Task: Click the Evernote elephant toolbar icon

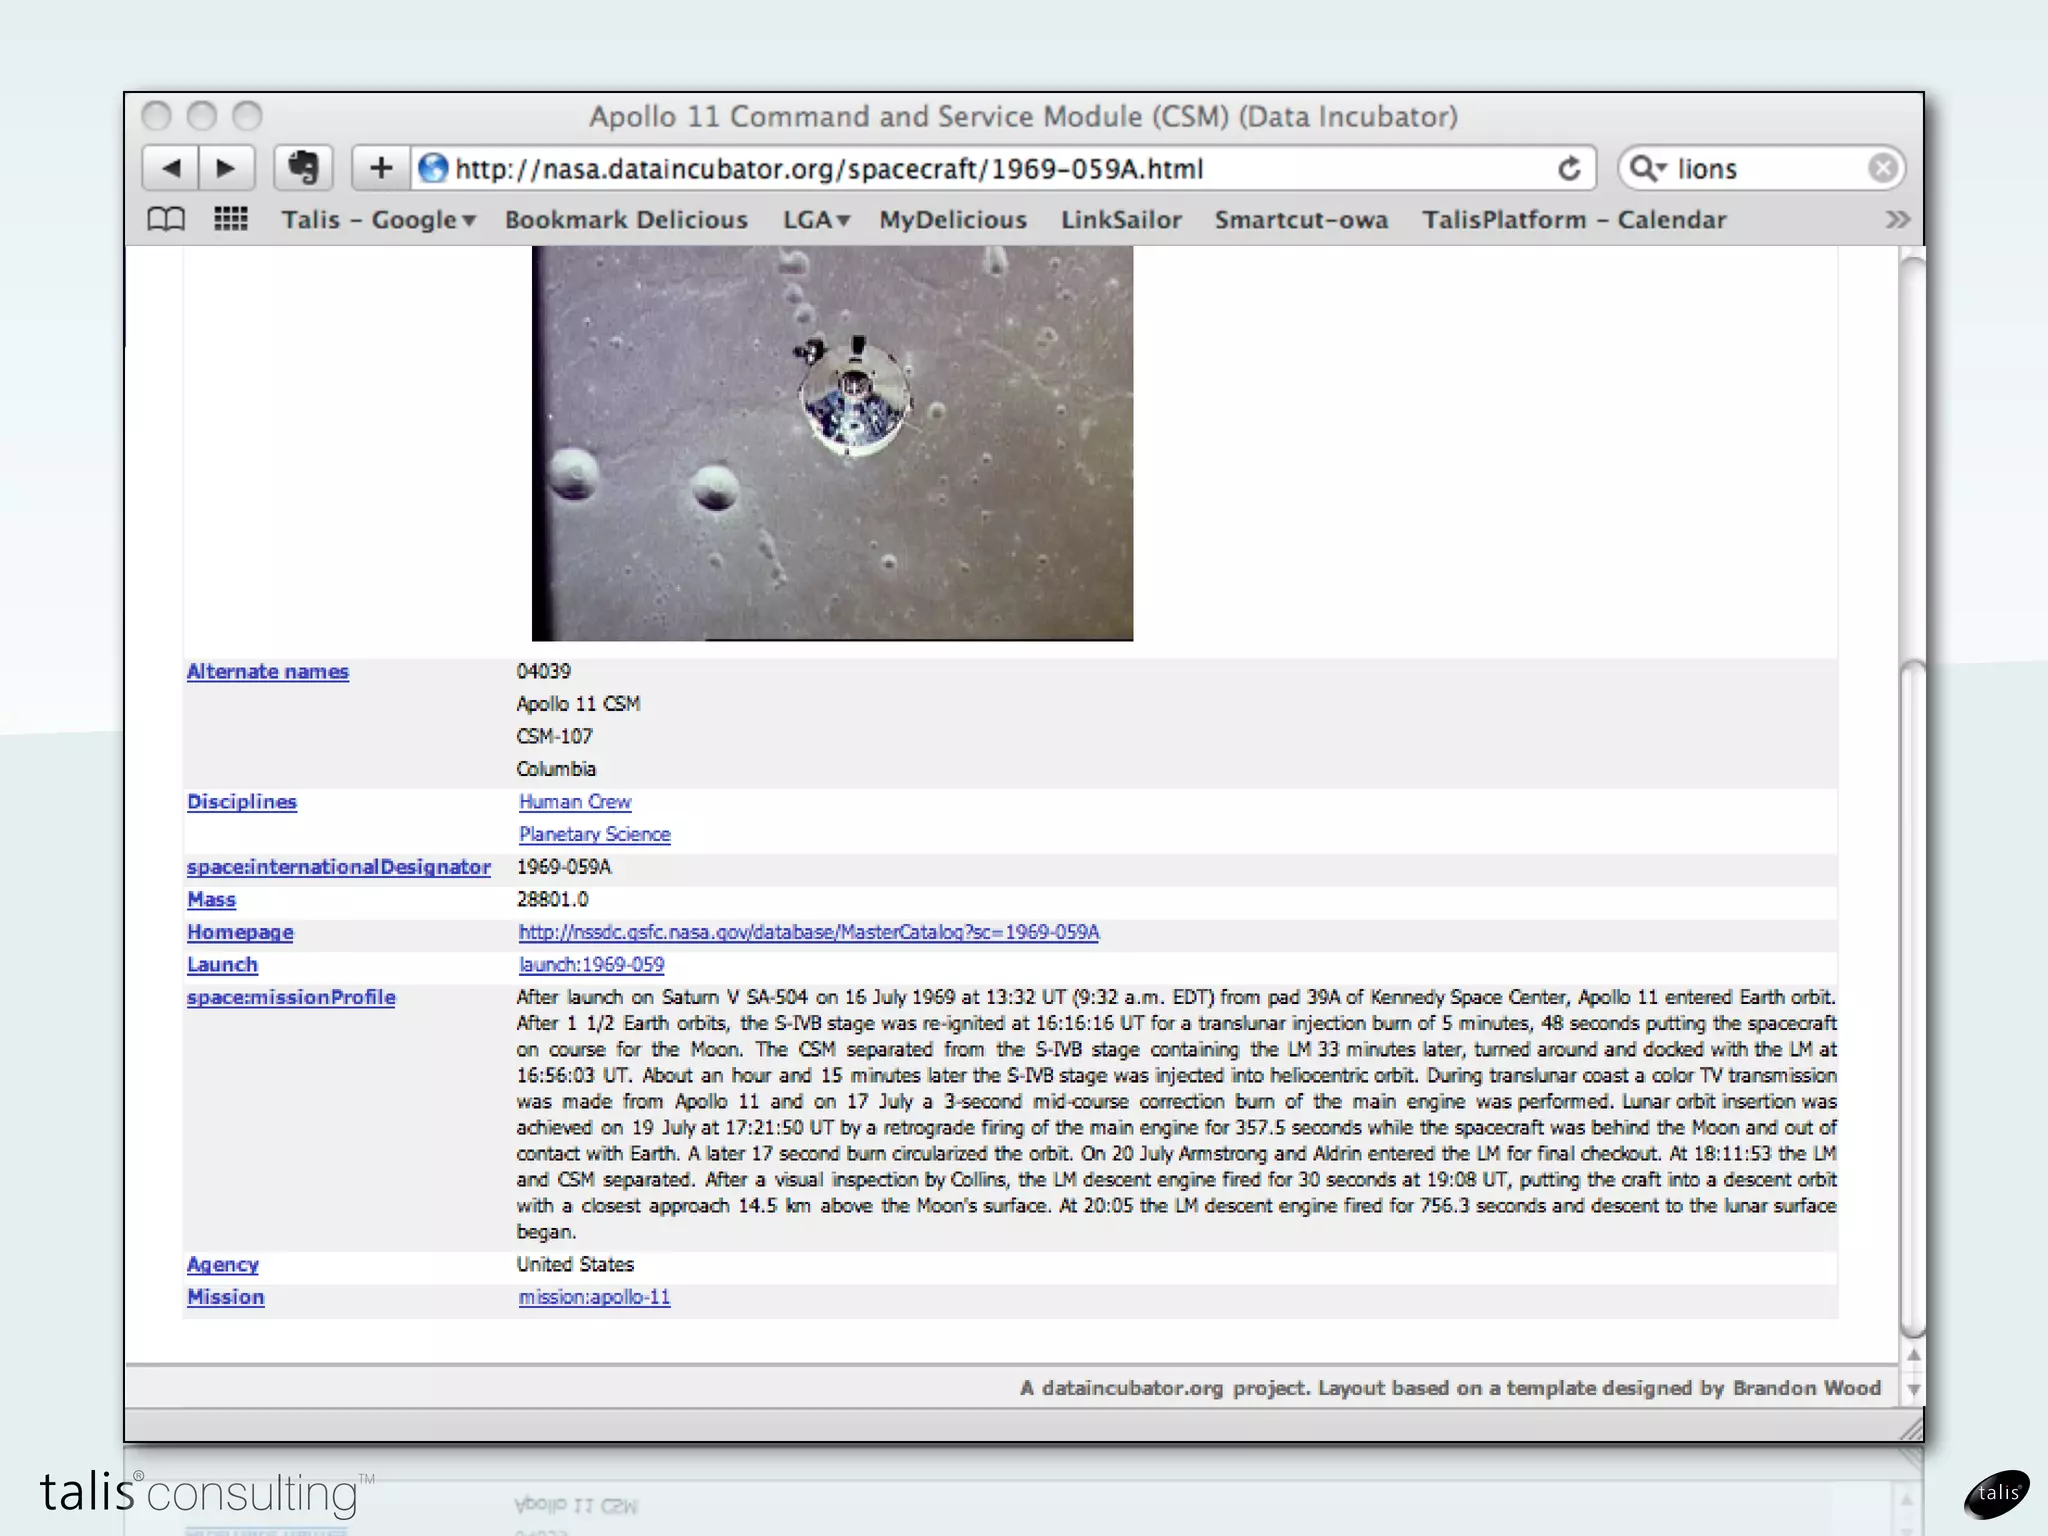Action: 303,168
